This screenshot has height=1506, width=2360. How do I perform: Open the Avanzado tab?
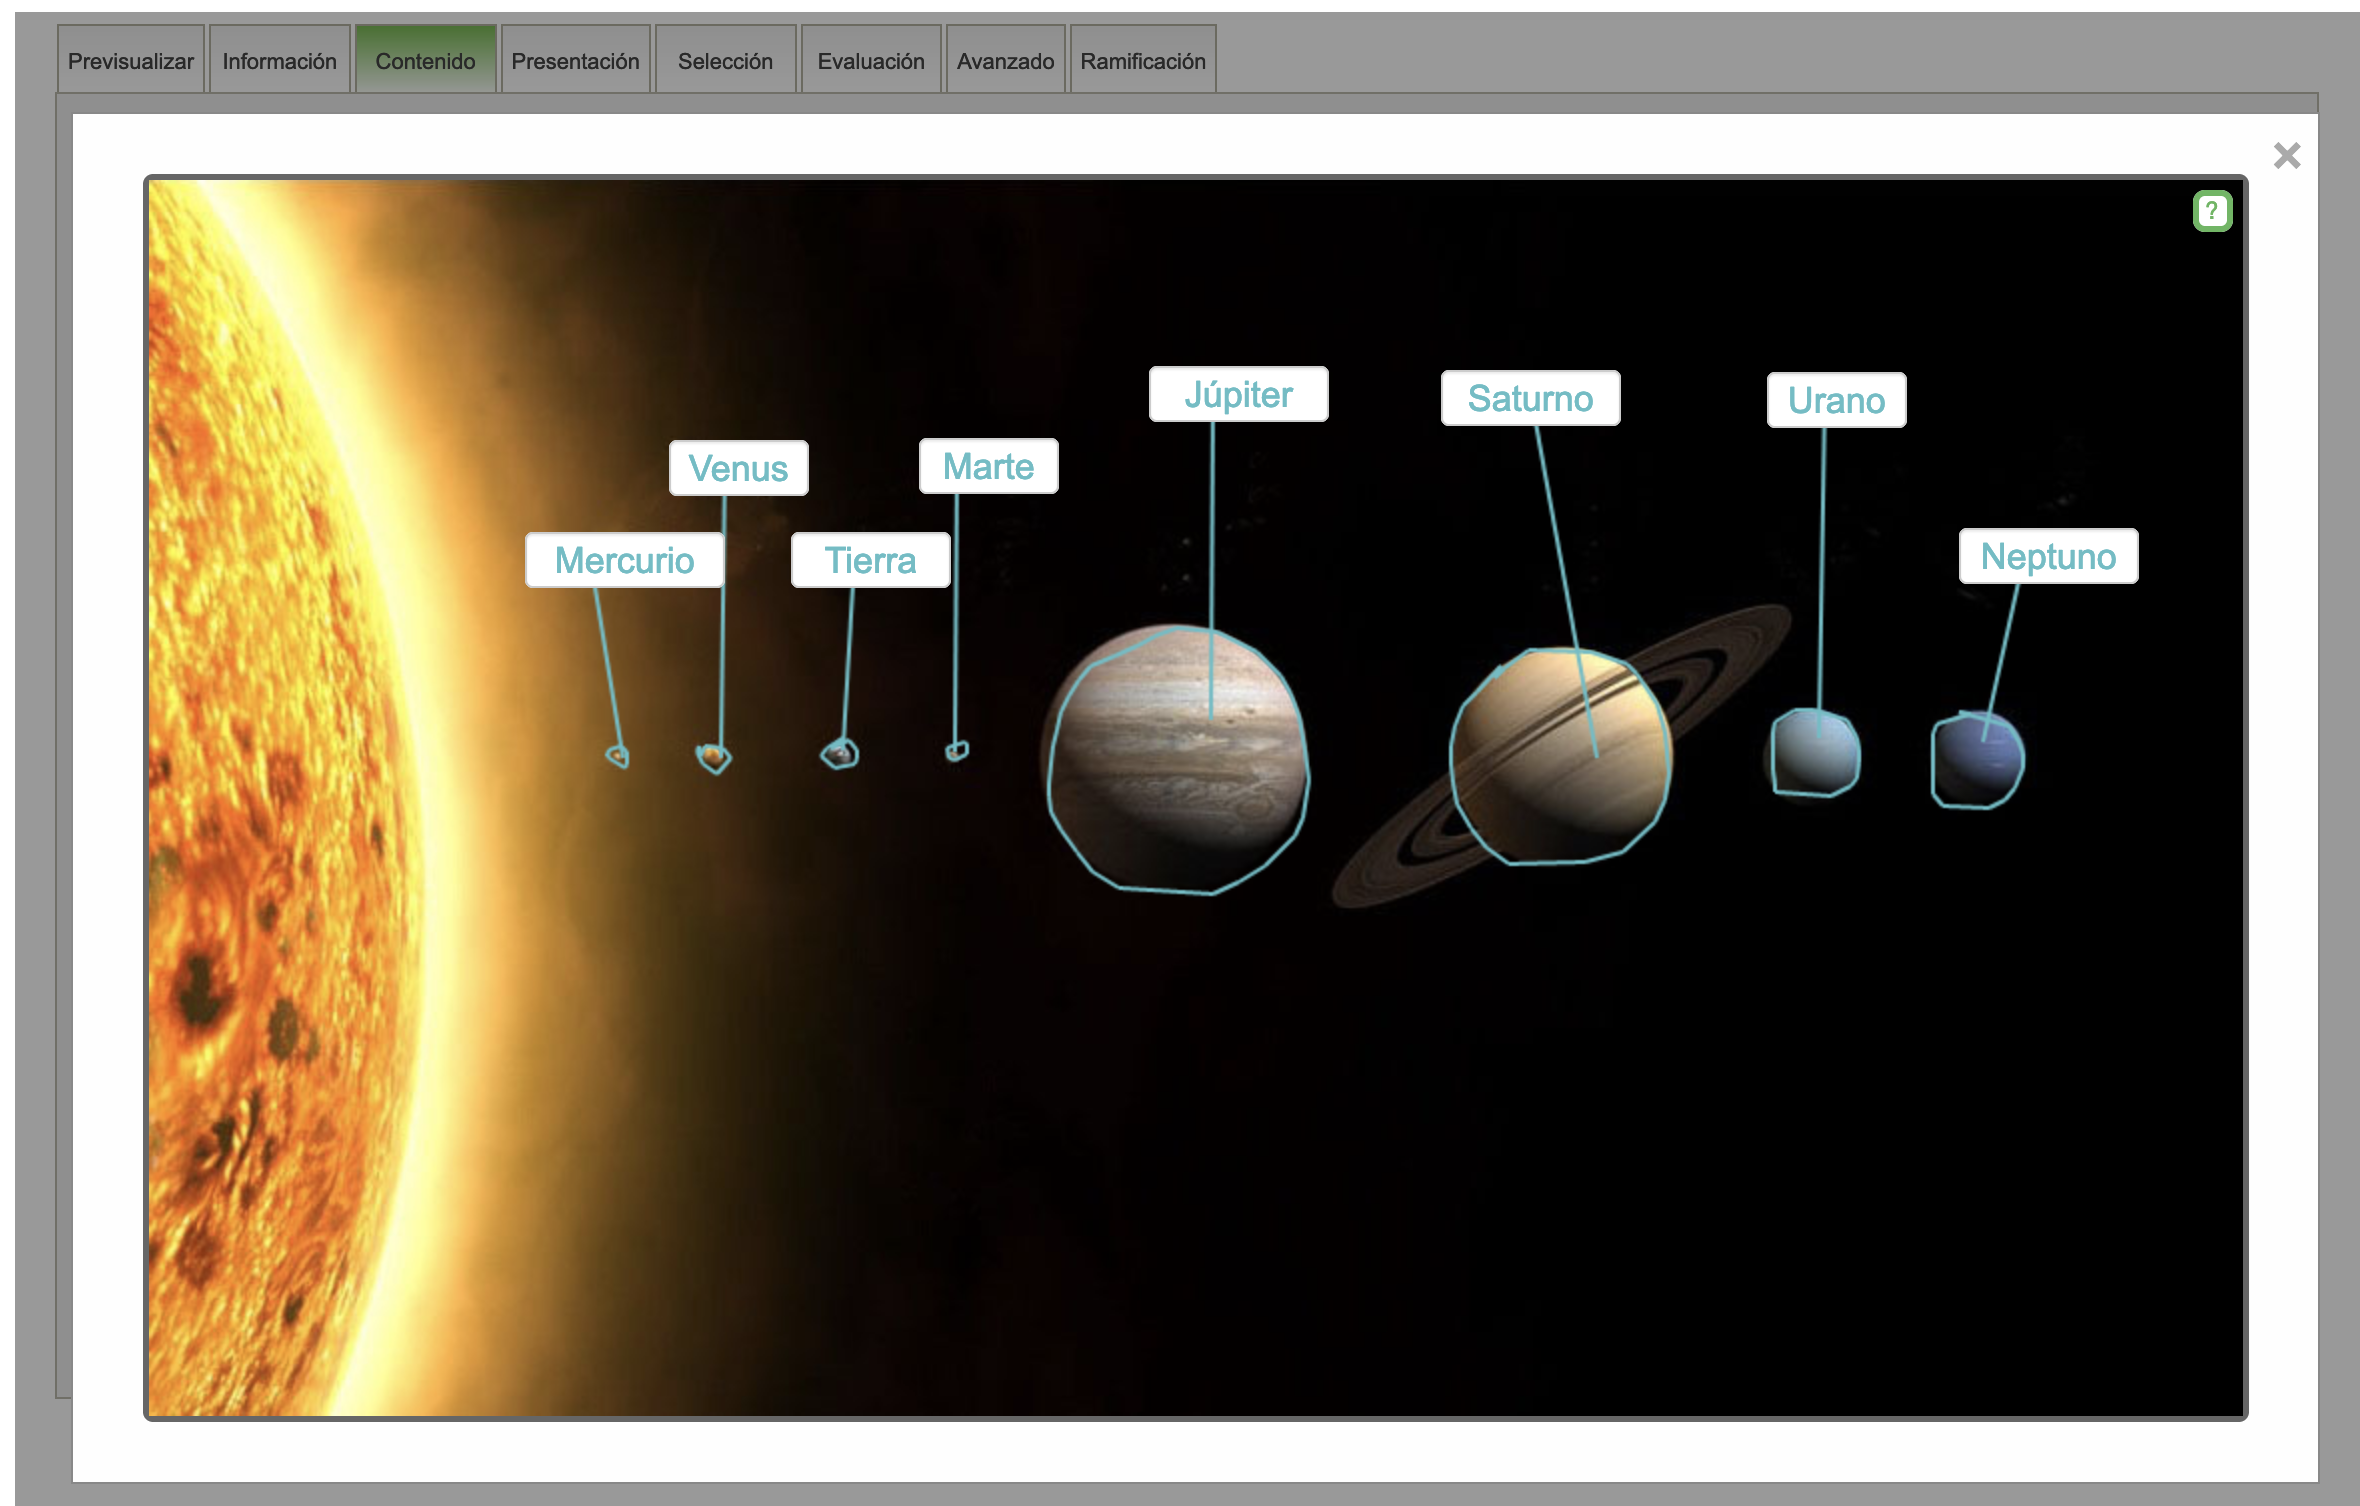pos(1005,61)
